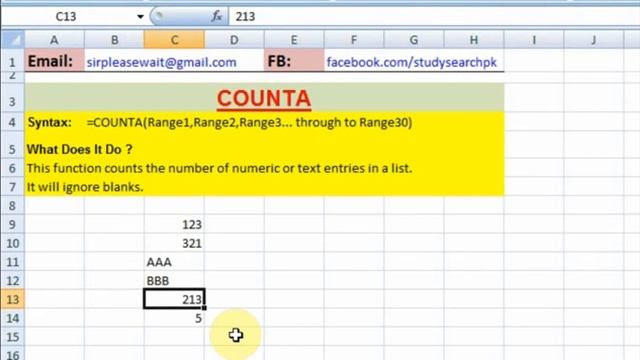Select column A header
This screenshot has height=360, width=640.
(x=54, y=40)
